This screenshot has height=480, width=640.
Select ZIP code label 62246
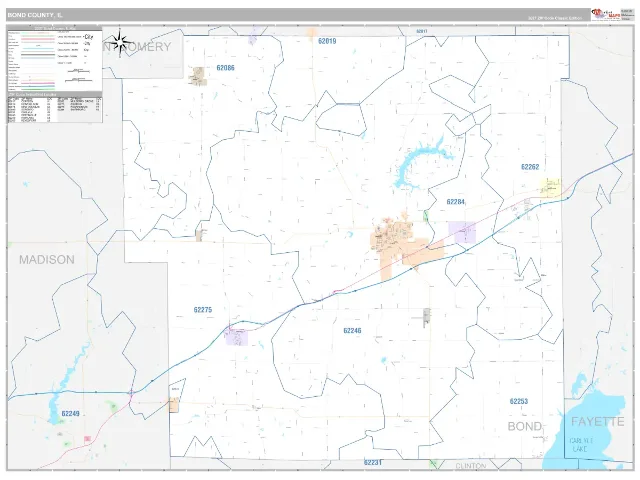(x=352, y=331)
